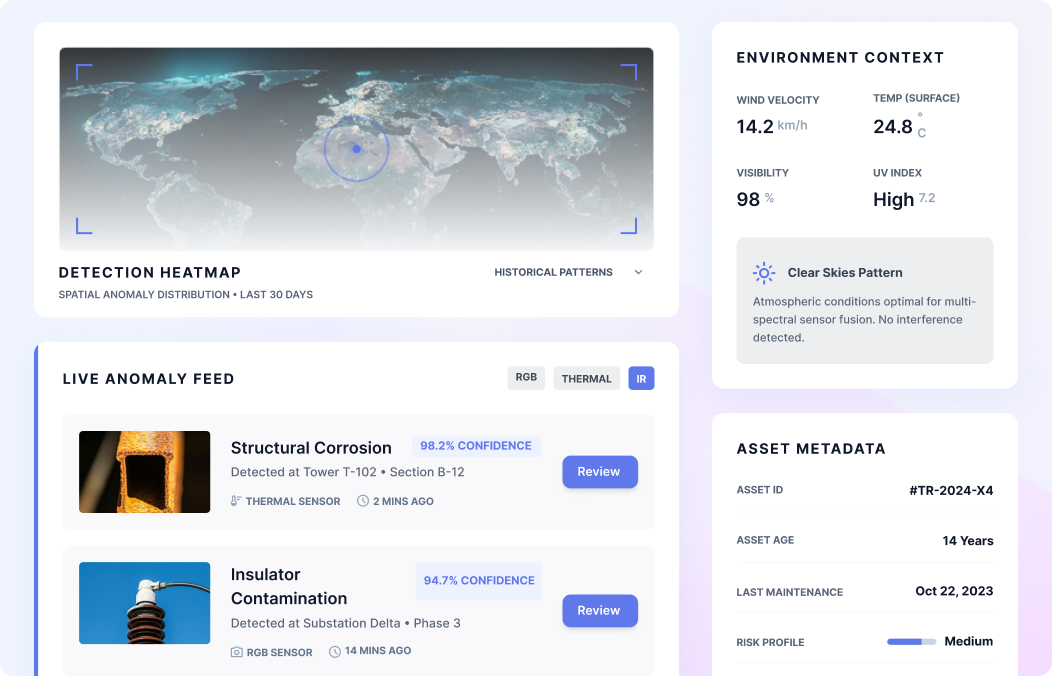Review the Insulator Contamination anomaly
This screenshot has height=676, width=1052.
pos(599,611)
